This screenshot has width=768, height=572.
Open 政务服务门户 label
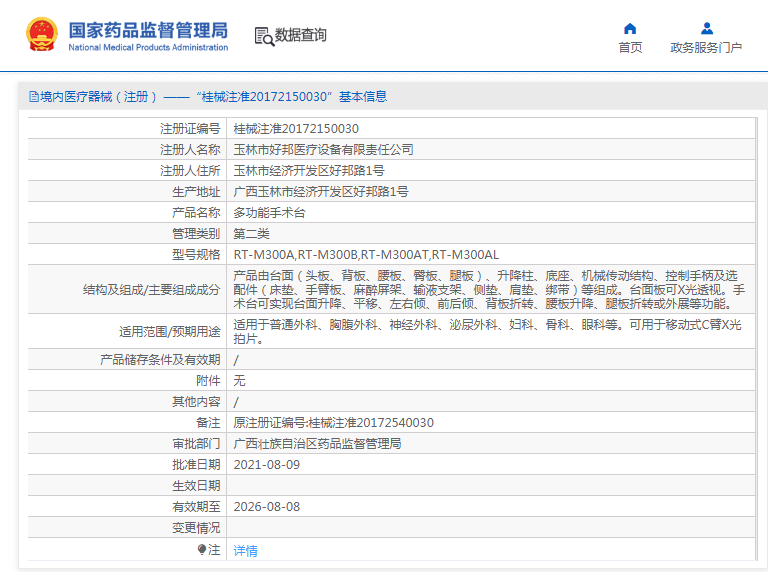(x=706, y=48)
